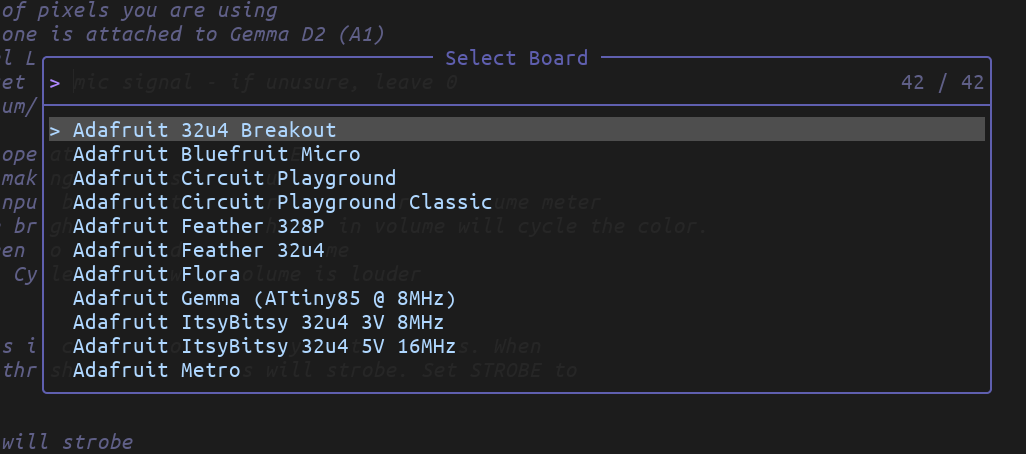Viewport: 1026px width, 454px height.
Task: Select Adafruit ItsyBitsy 32u4 5V 16MHz
Action: [x=517, y=345]
